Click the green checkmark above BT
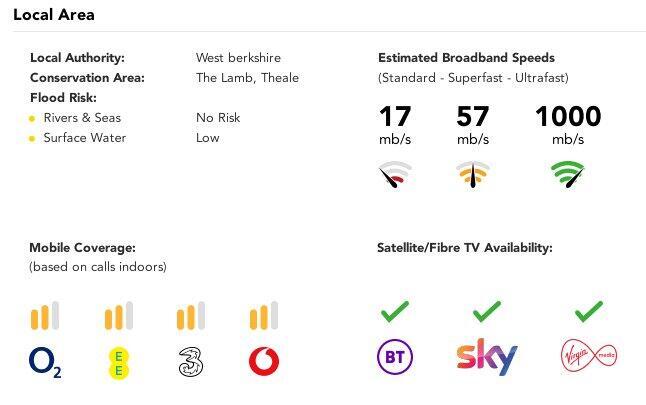646x405 pixels. tap(393, 312)
